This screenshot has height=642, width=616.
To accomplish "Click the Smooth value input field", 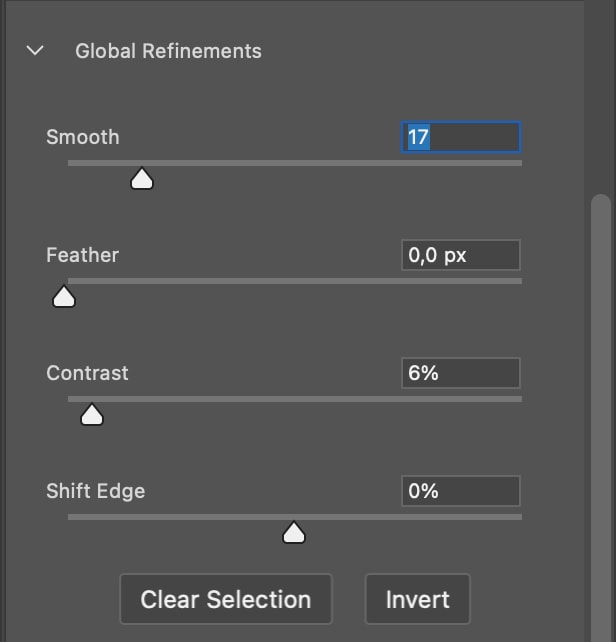I will 460,137.
